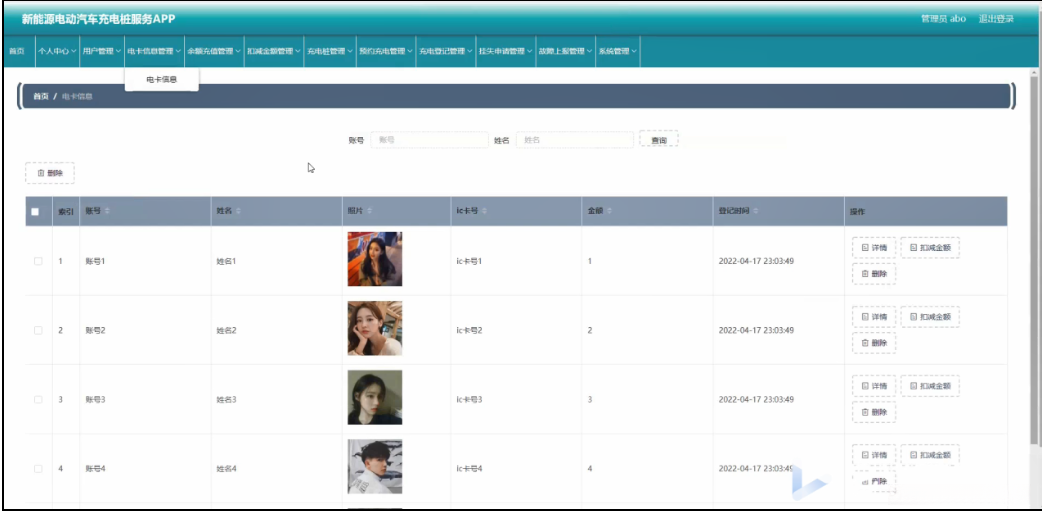Check the checkbox for row 账号3
This screenshot has height=514, width=1042.
(38, 399)
